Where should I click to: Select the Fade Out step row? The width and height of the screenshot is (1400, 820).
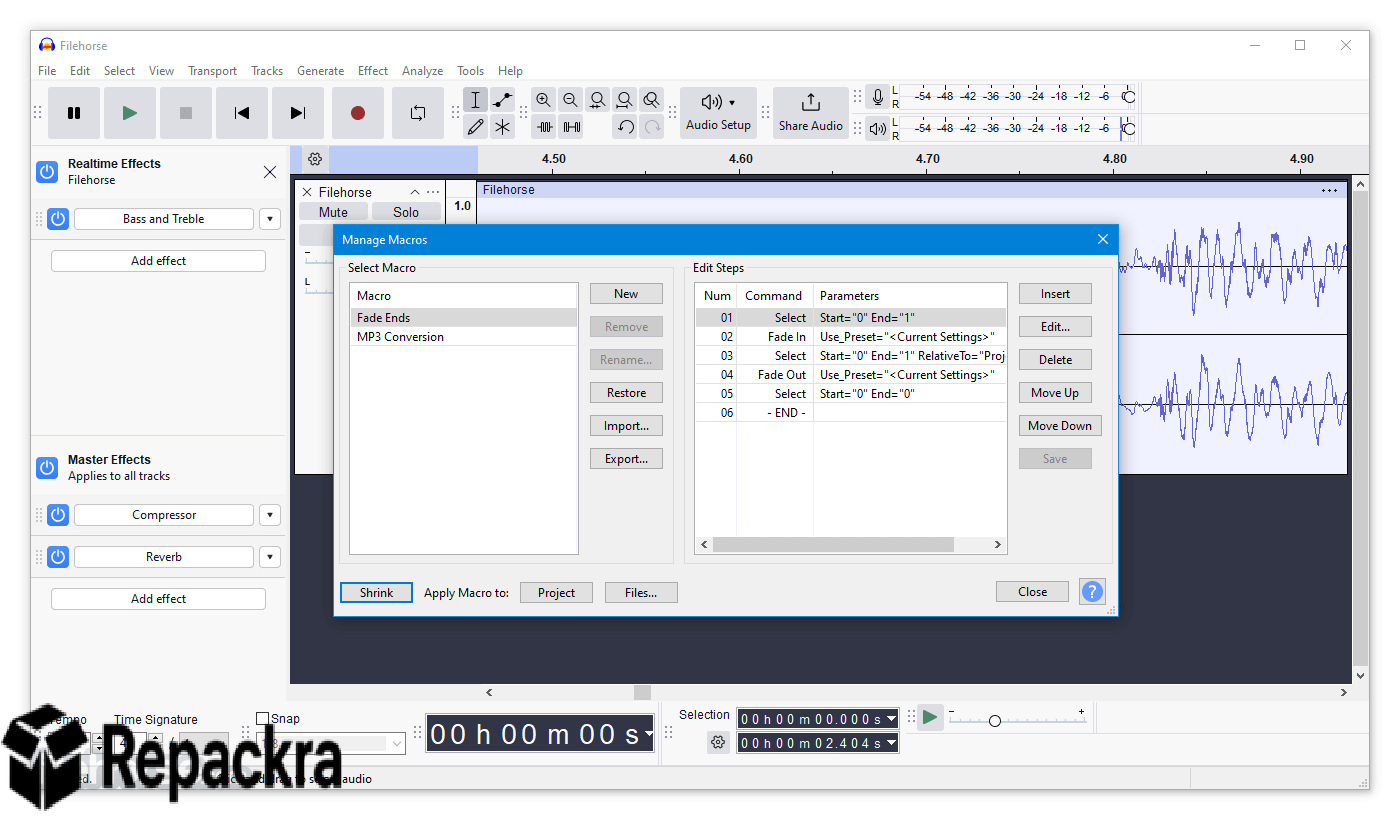pyautogui.click(x=851, y=375)
